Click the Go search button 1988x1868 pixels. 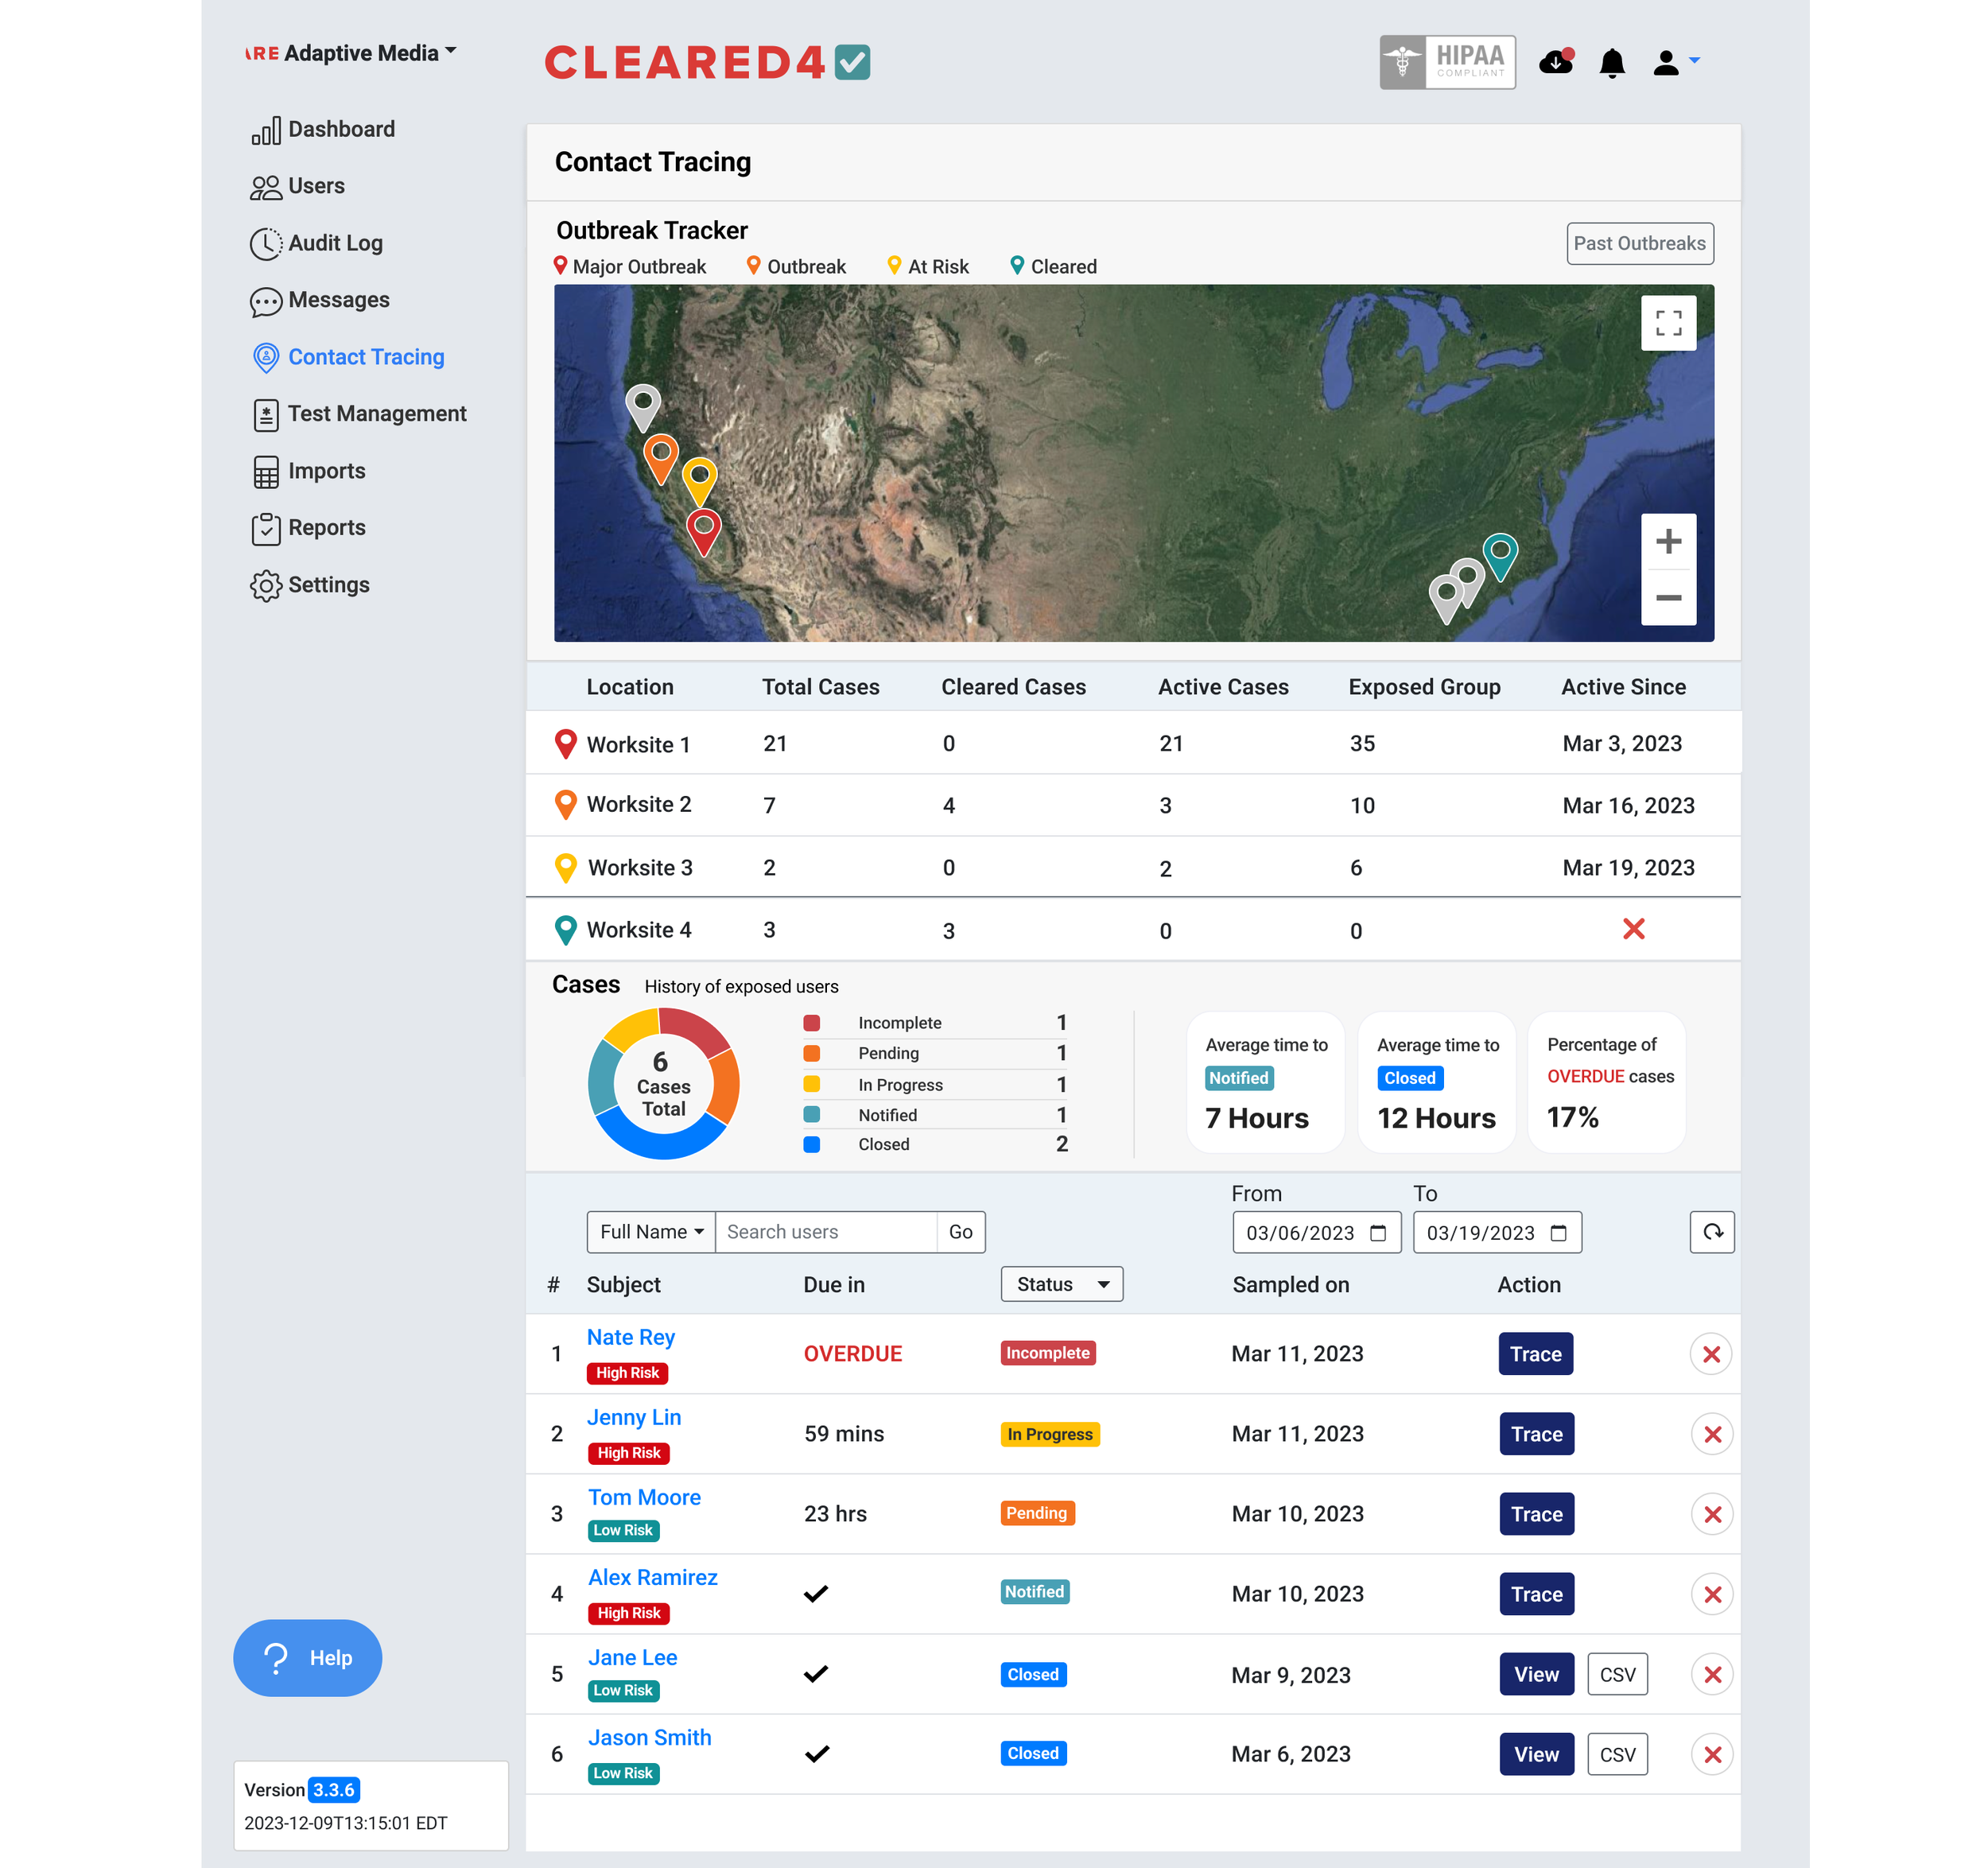[x=961, y=1232]
